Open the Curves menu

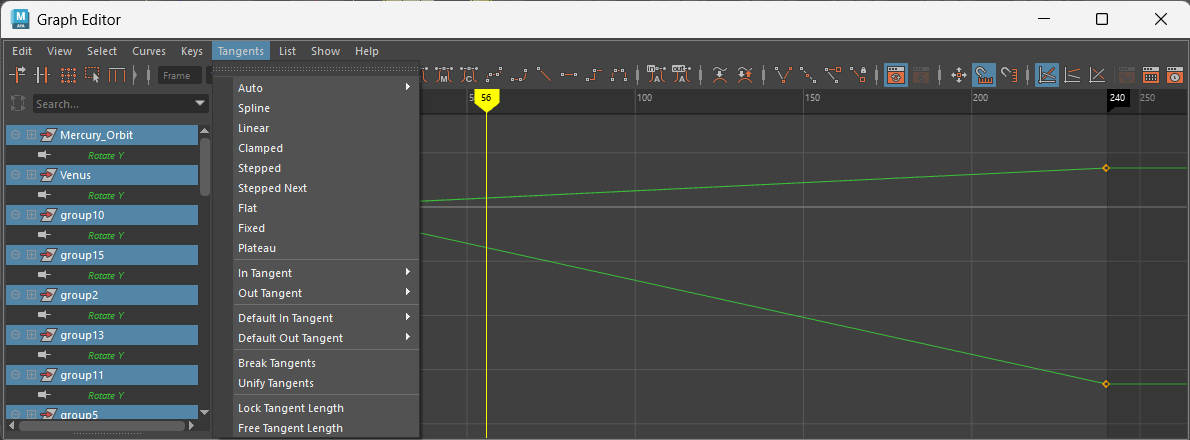(149, 51)
